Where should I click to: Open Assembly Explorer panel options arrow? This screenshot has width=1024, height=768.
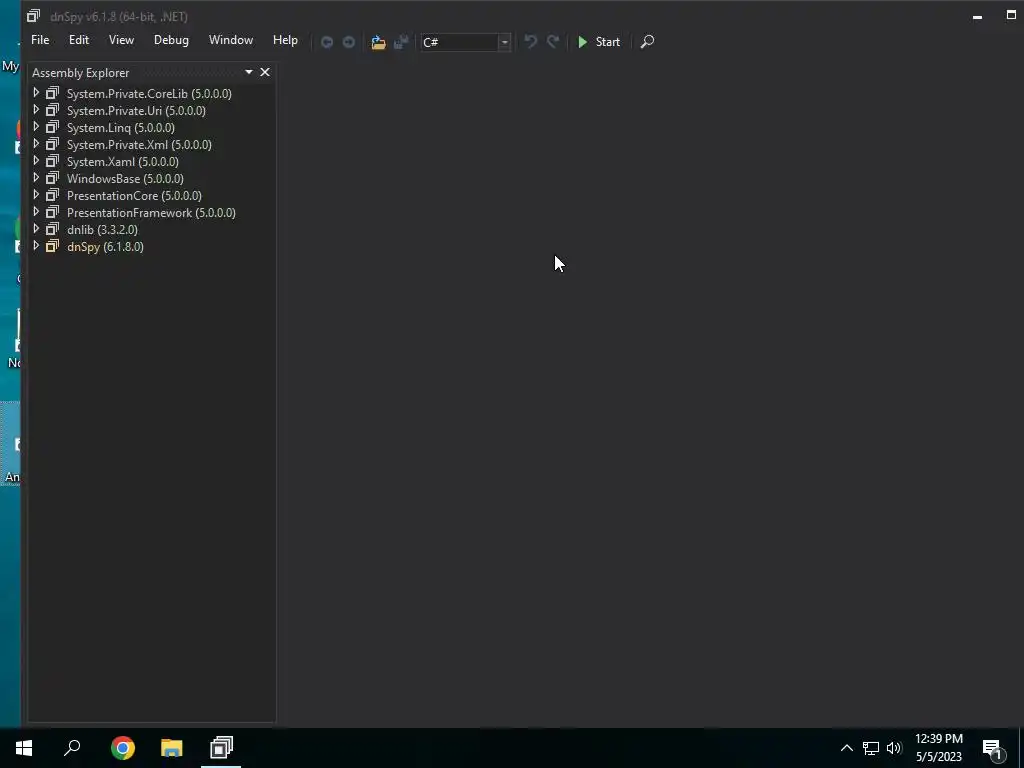coord(249,72)
